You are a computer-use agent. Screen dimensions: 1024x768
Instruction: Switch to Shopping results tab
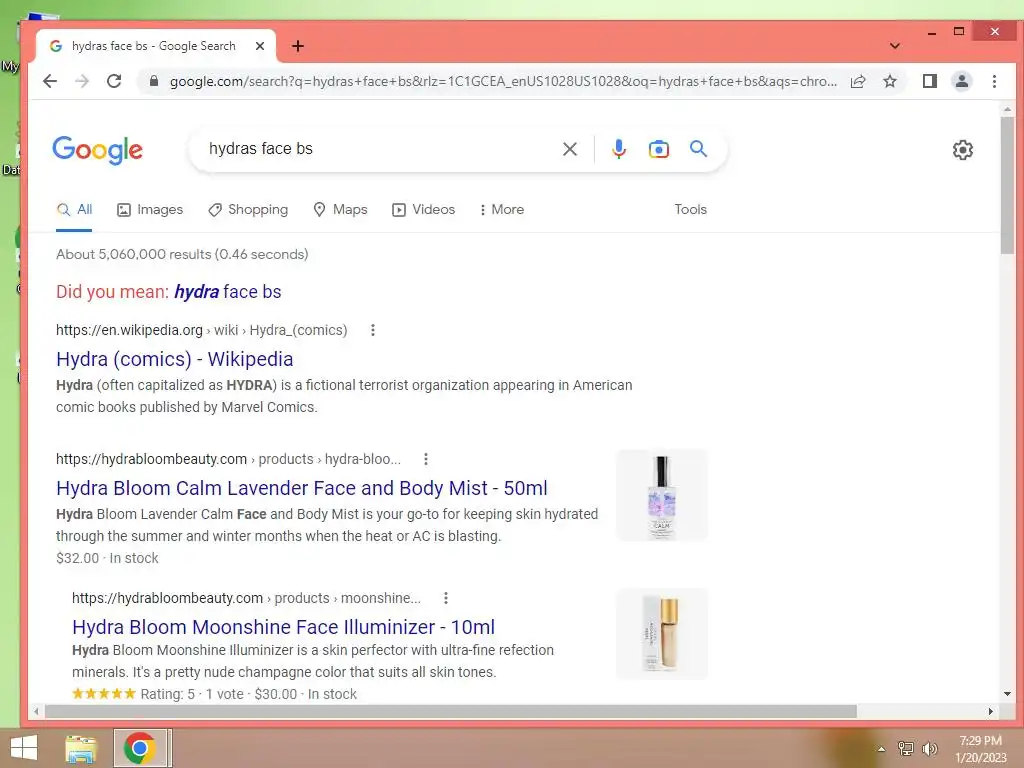point(248,210)
